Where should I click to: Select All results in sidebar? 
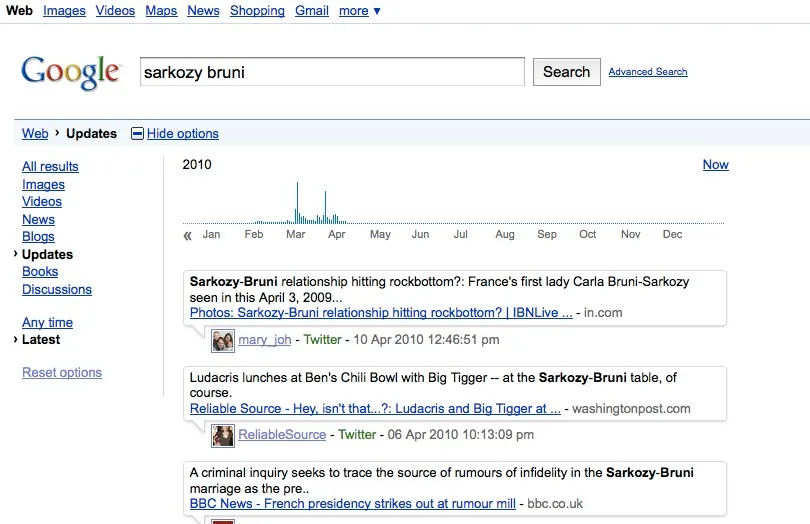click(50, 166)
